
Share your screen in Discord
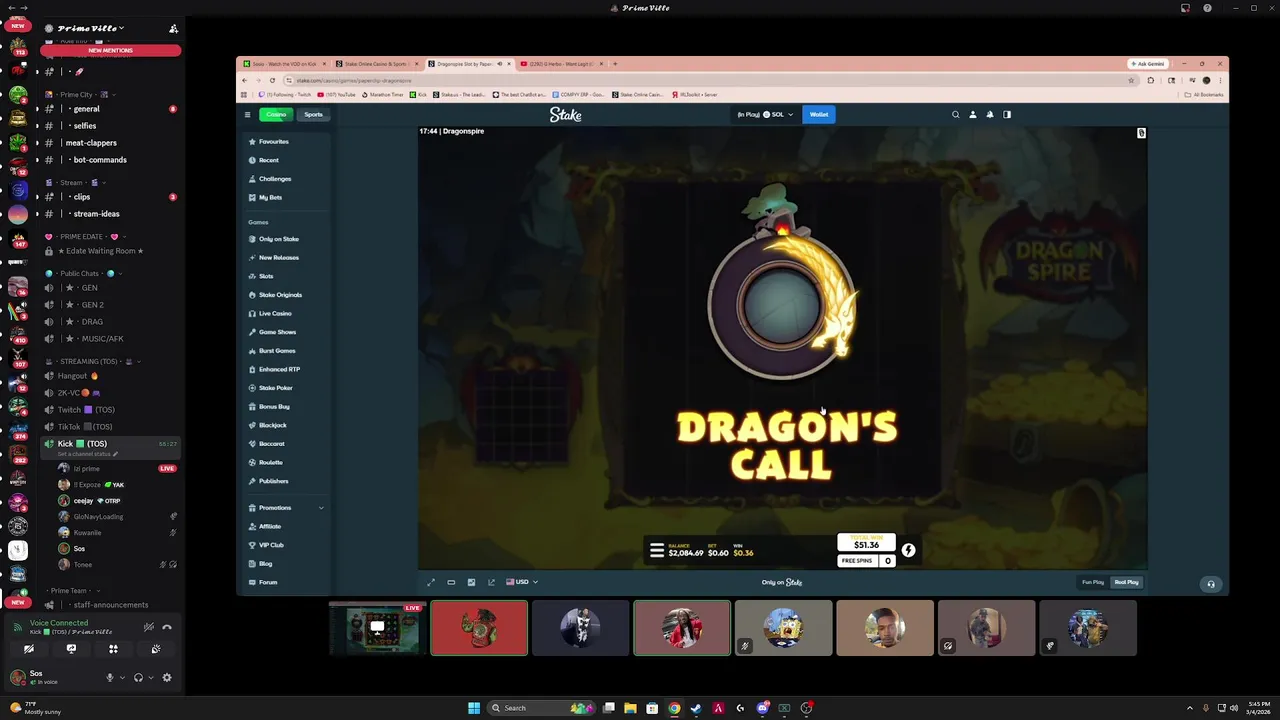click(71, 650)
